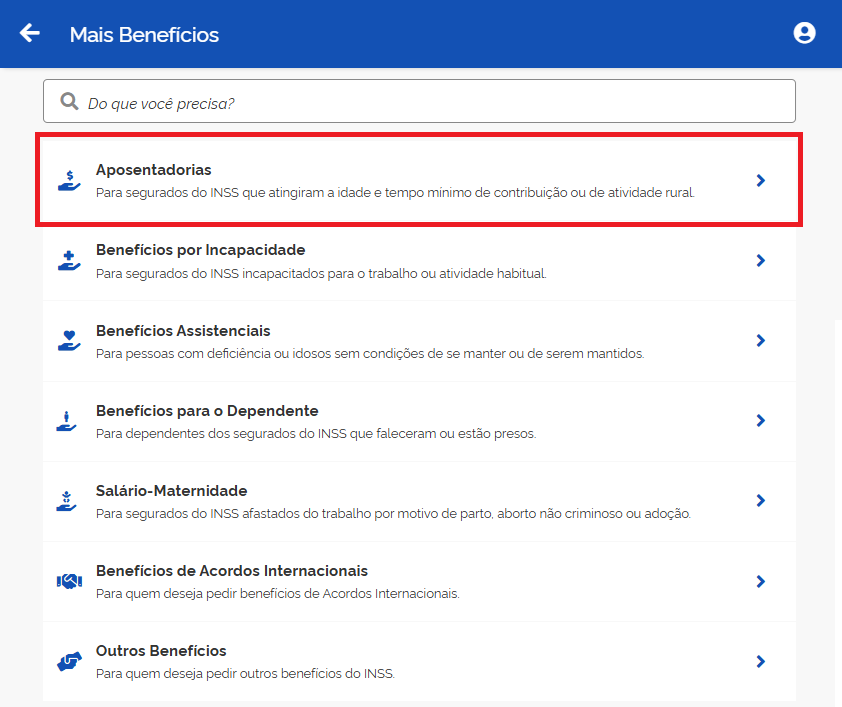Click the magnifier search icon

click(x=69, y=101)
